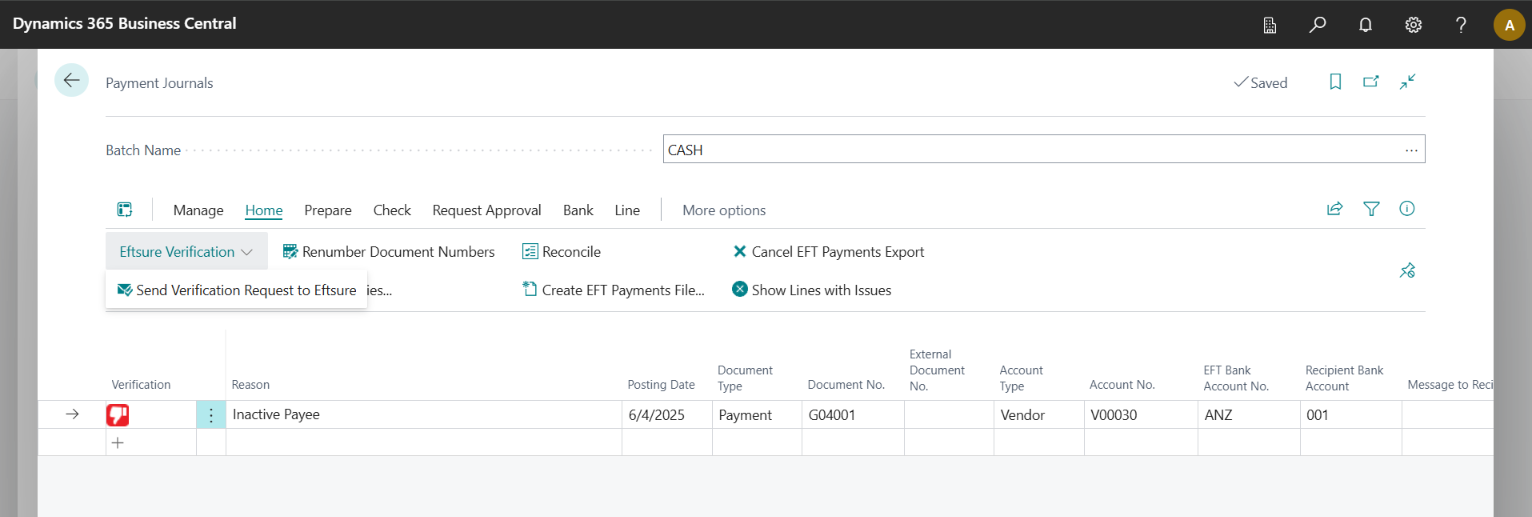The height and width of the screenshot is (517, 1532).
Task: Click the Dynamics 365 Business Central title
Action: 125,23
